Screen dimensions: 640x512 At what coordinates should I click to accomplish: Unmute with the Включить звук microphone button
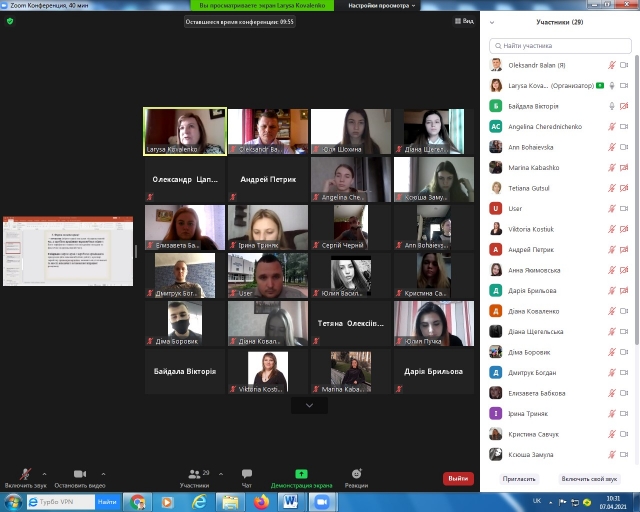pyautogui.click(x=25, y=474)
